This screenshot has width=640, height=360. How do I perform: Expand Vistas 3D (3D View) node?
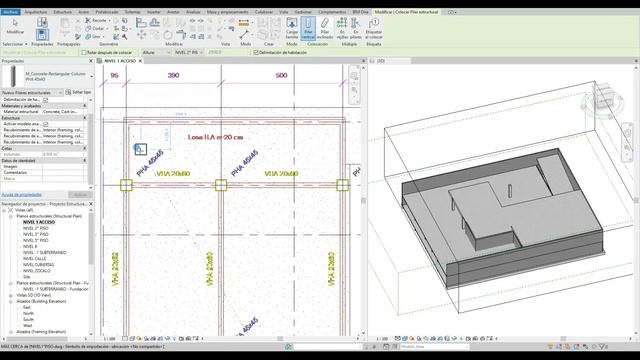(11, 295)
